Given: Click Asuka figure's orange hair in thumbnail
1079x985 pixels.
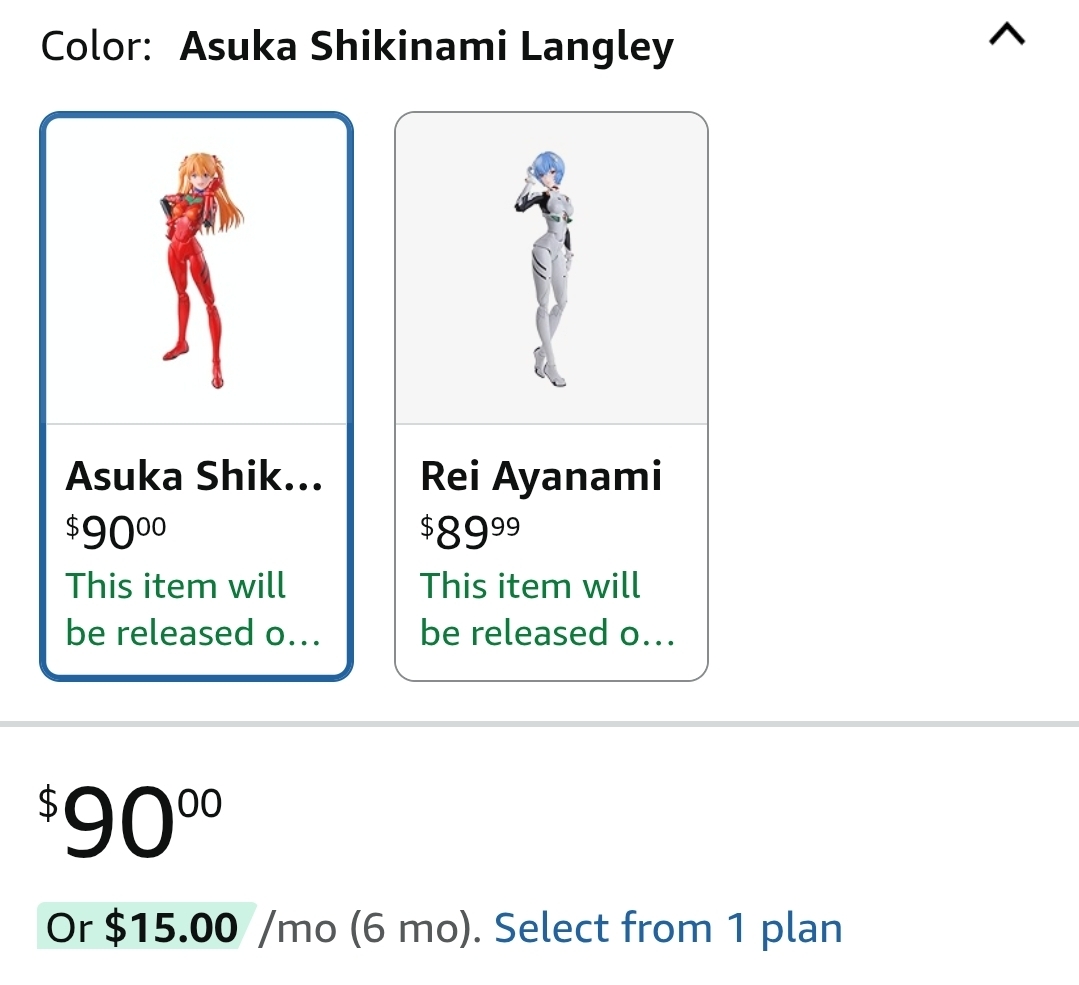Looking at the screenshot, I should click(210, 179).
